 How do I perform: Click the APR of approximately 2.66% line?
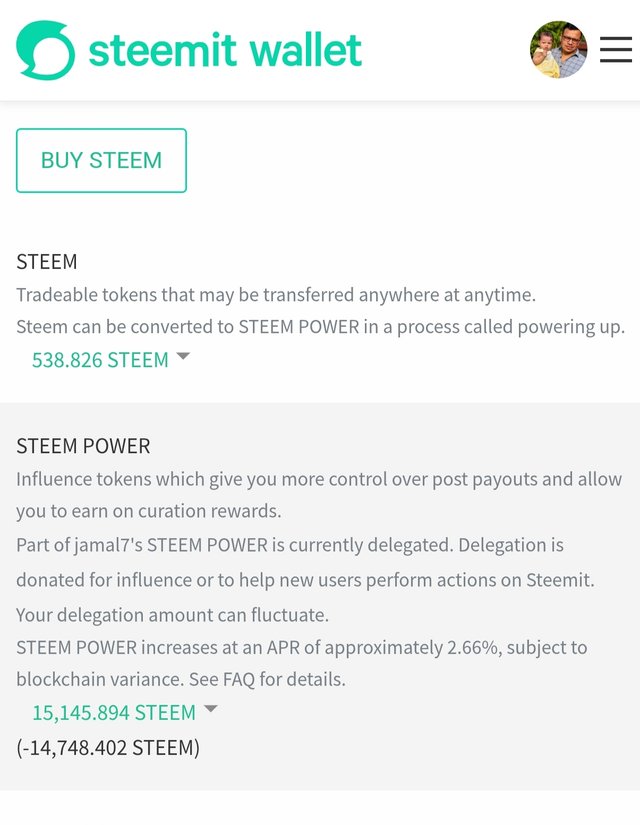[301, 647]
